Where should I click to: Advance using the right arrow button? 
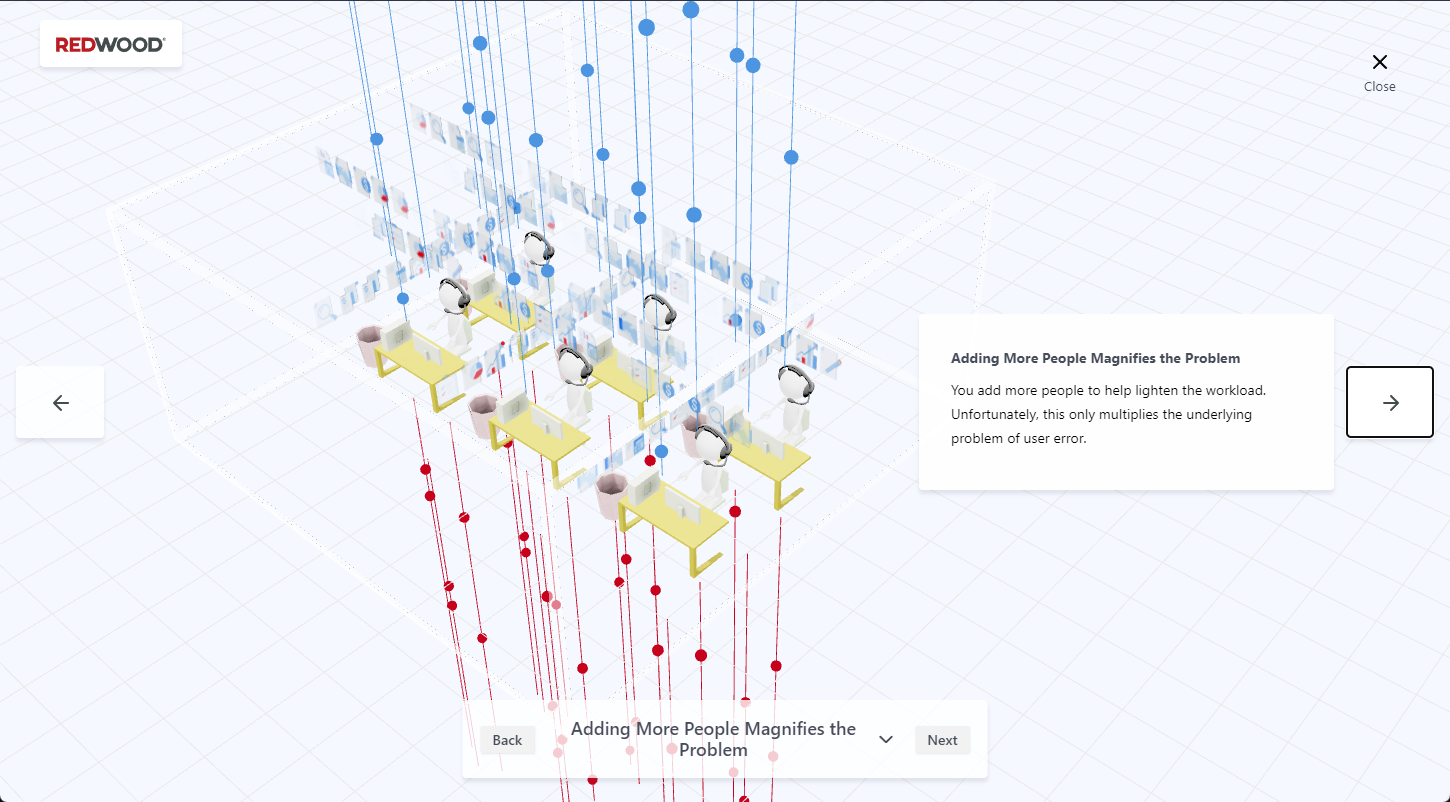tap(1390, 402)
